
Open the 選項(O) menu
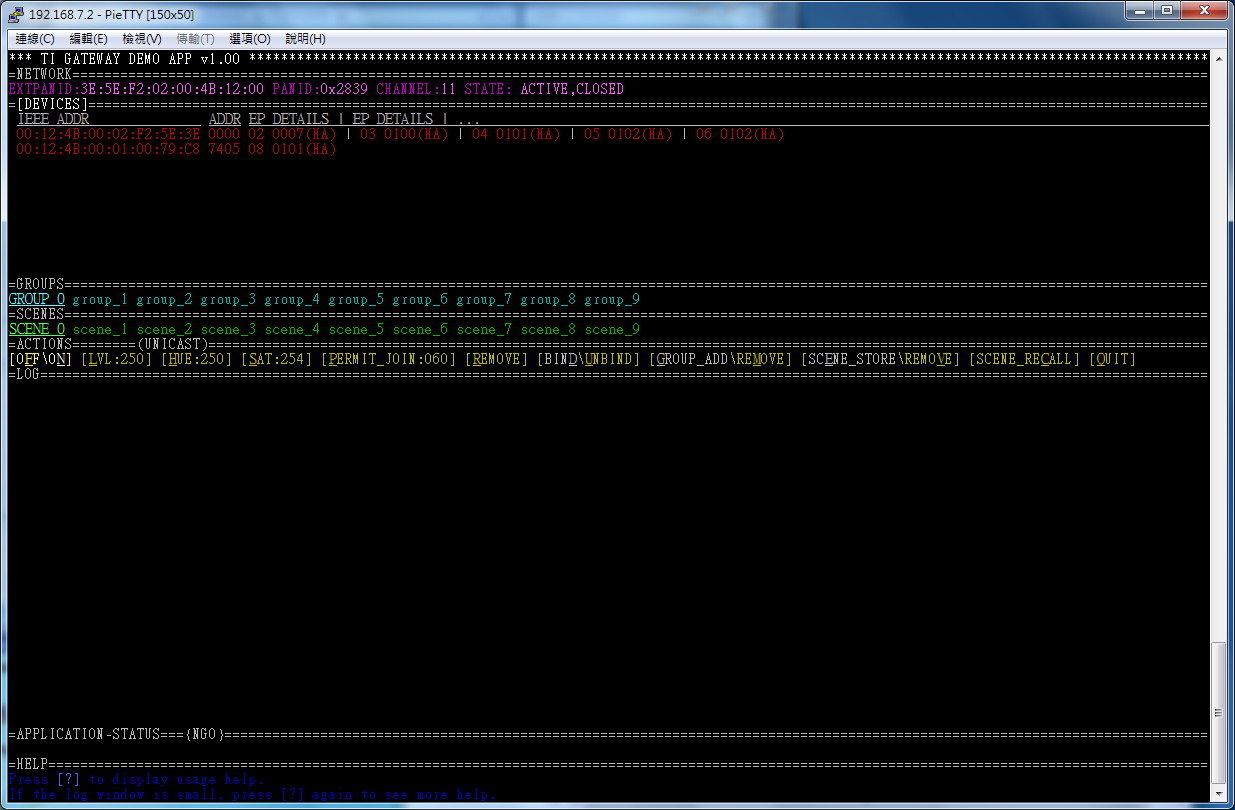[249, 38]
